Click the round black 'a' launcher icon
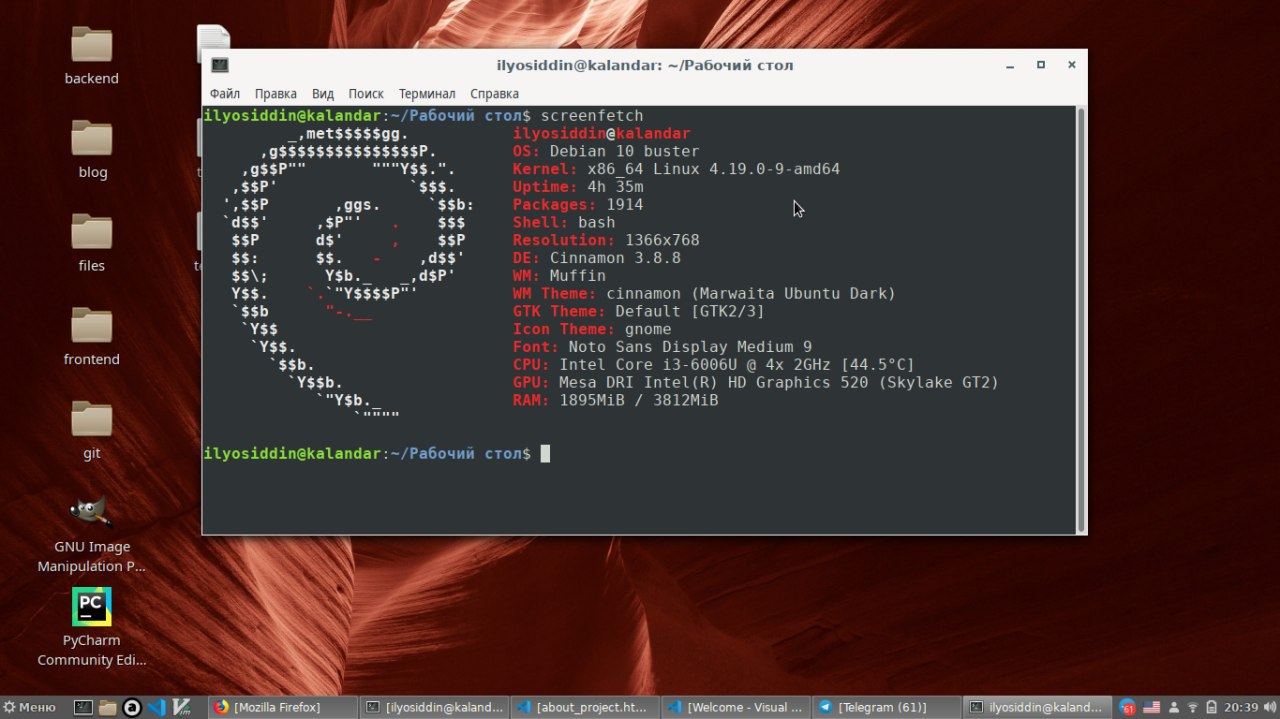This screenshot has height=719, width=1280. coord(132,707)
